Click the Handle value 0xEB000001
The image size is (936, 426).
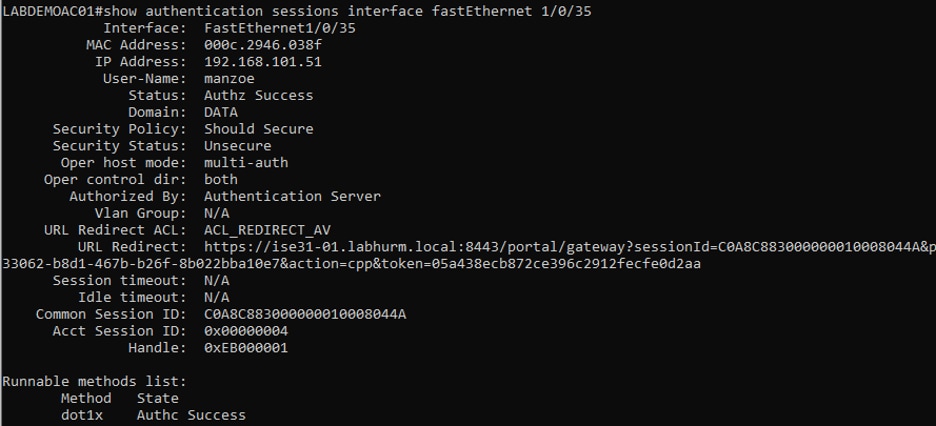[246, 347]
